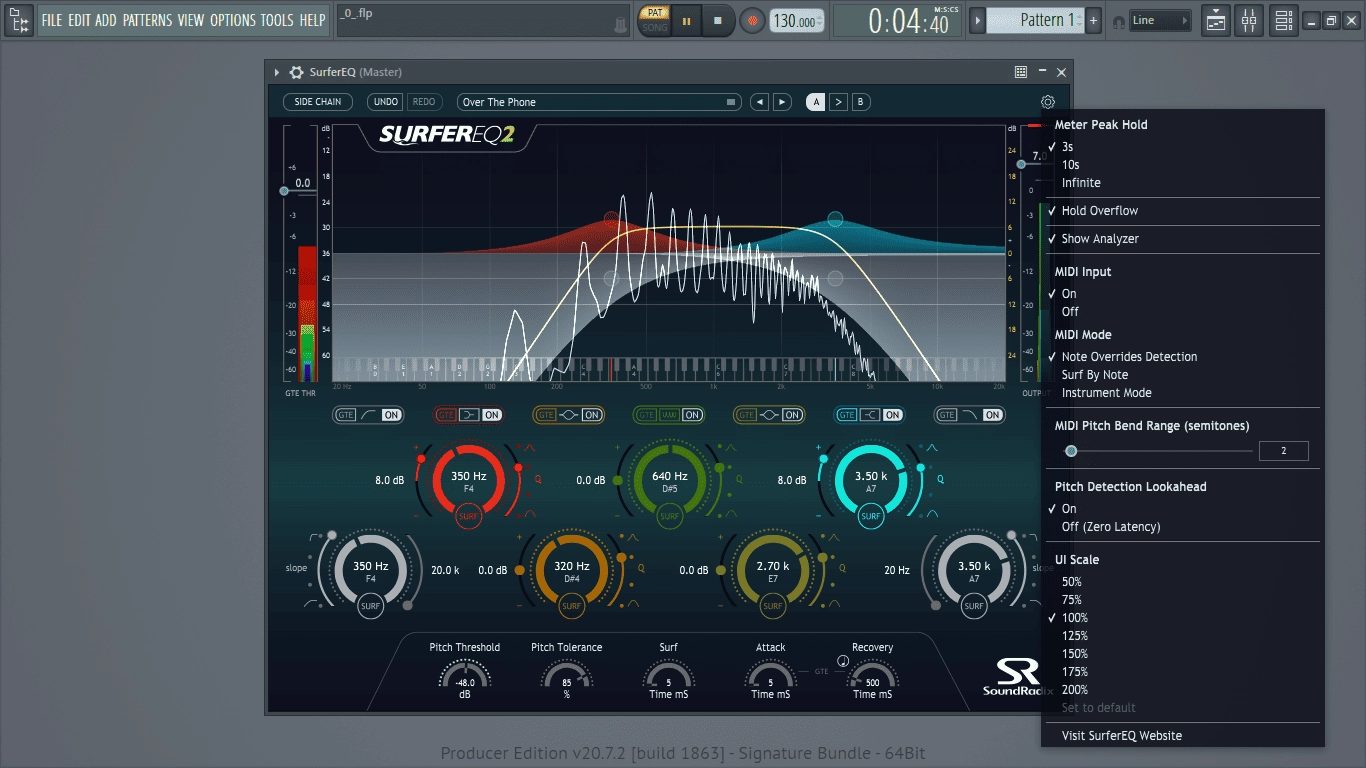Open the FILE menu
Screen dimensions: 1366x768
click(x=51, y=20)
